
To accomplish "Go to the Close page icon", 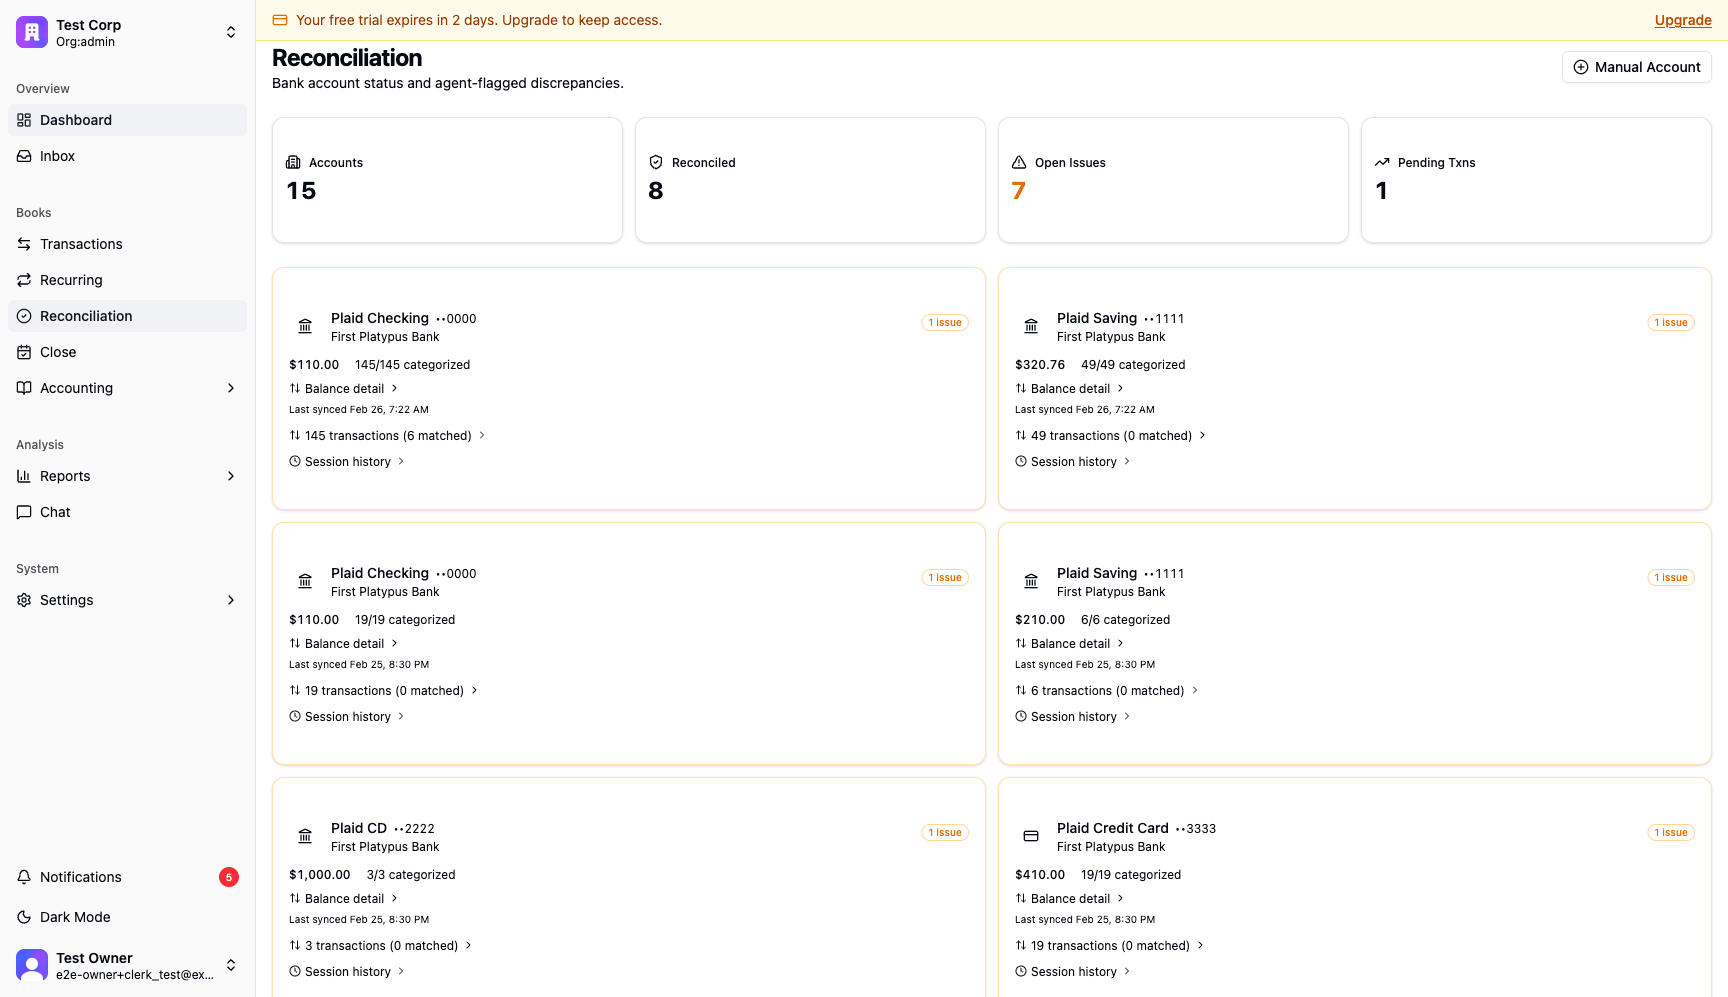I will point(24,352).
